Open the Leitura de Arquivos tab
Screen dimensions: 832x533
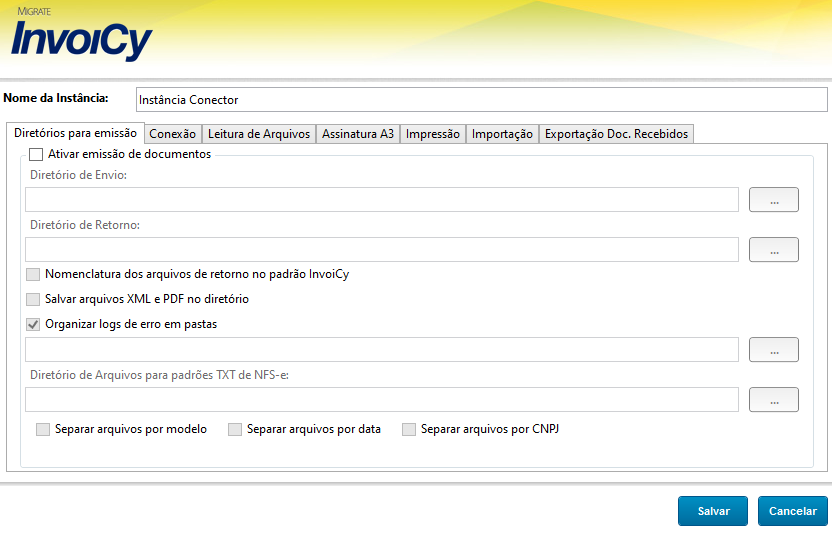(259, 134)
